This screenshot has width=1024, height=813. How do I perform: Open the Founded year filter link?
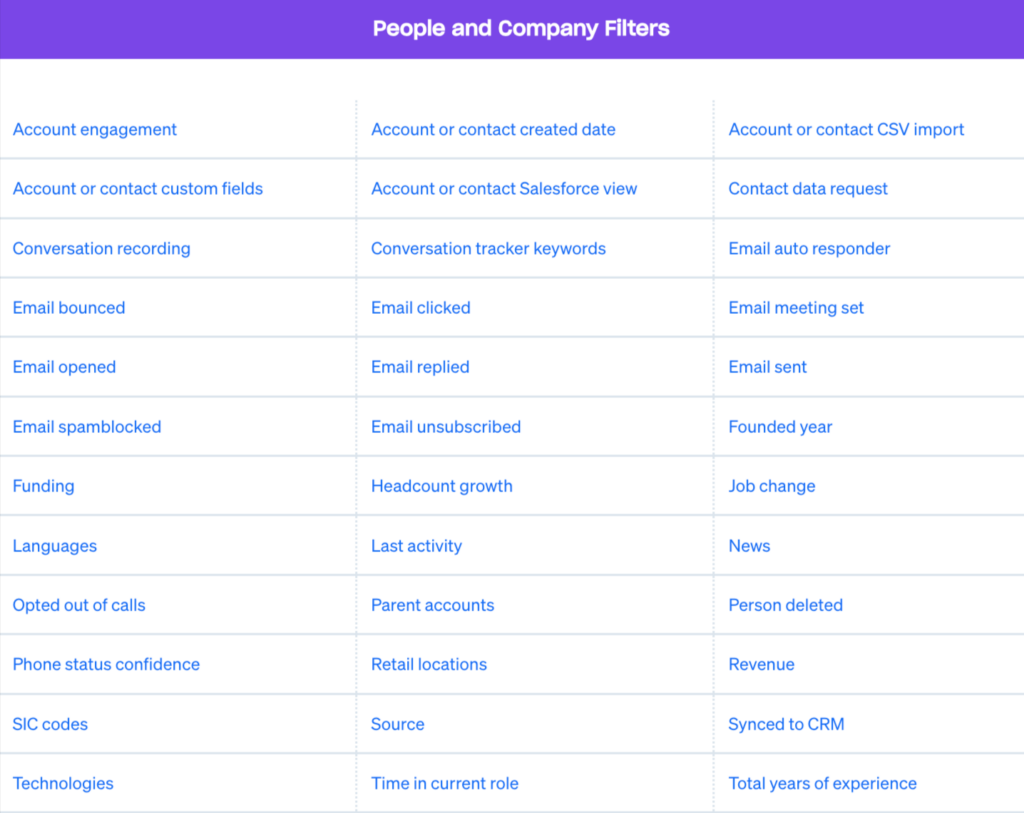click(x=780, y=427)
